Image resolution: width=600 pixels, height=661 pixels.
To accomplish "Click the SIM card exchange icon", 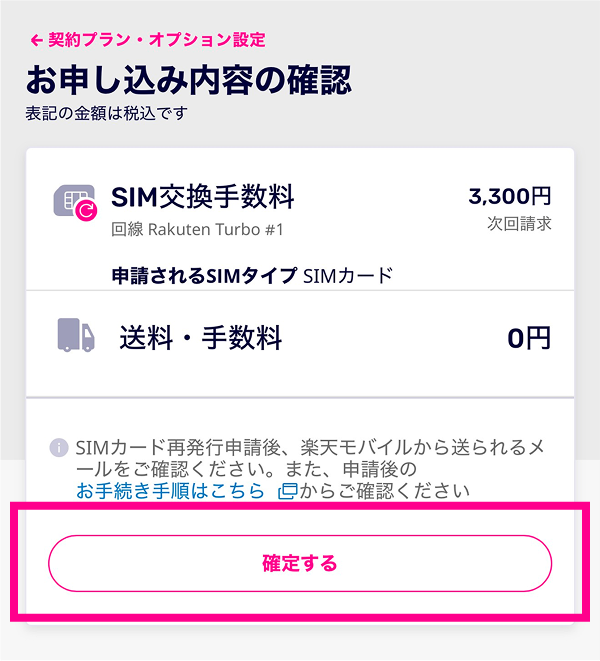I will click(x=75, y=203).
